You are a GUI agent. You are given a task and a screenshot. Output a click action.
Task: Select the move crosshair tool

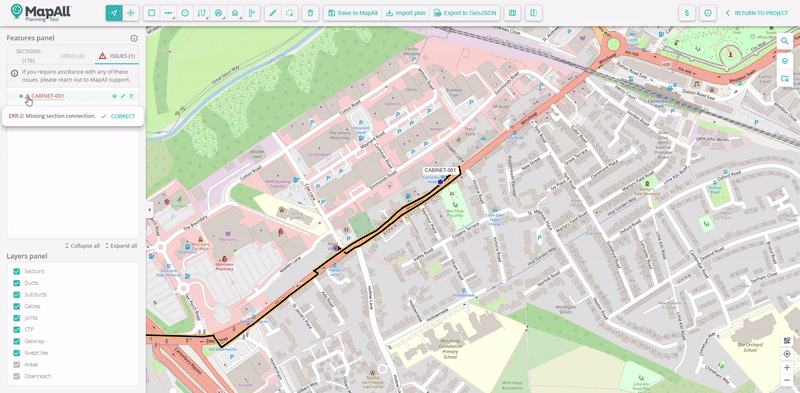coord(131,13)
